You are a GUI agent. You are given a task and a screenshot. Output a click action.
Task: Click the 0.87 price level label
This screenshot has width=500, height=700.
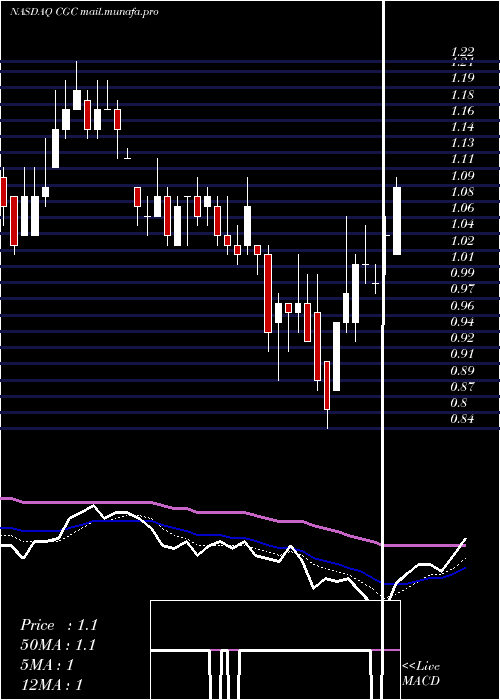point(462,387)
